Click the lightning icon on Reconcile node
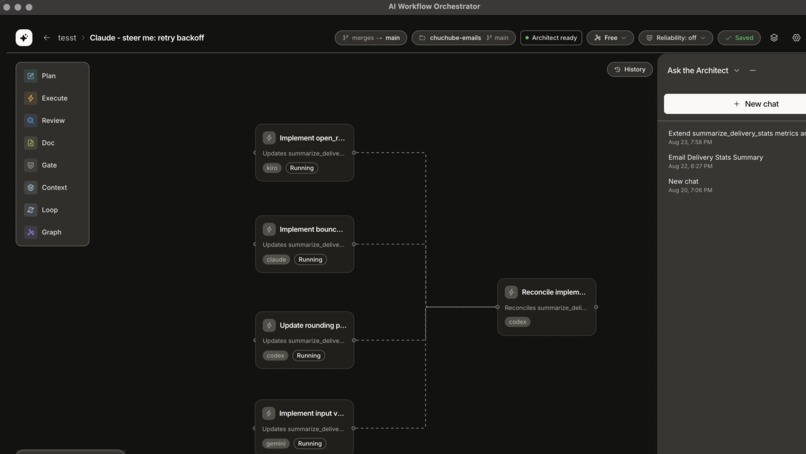This screenshot has height=454, width=806. (x=511, y=292)
